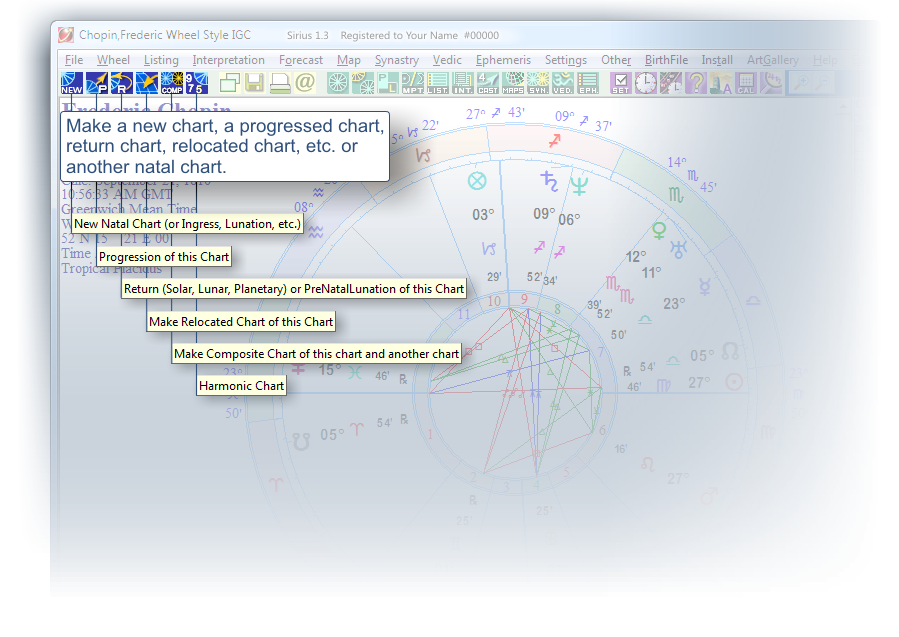The width and height of the screenshot is (899, 637).
Task: Click the VED. Vedic Om icon
Action: point(563,83)
